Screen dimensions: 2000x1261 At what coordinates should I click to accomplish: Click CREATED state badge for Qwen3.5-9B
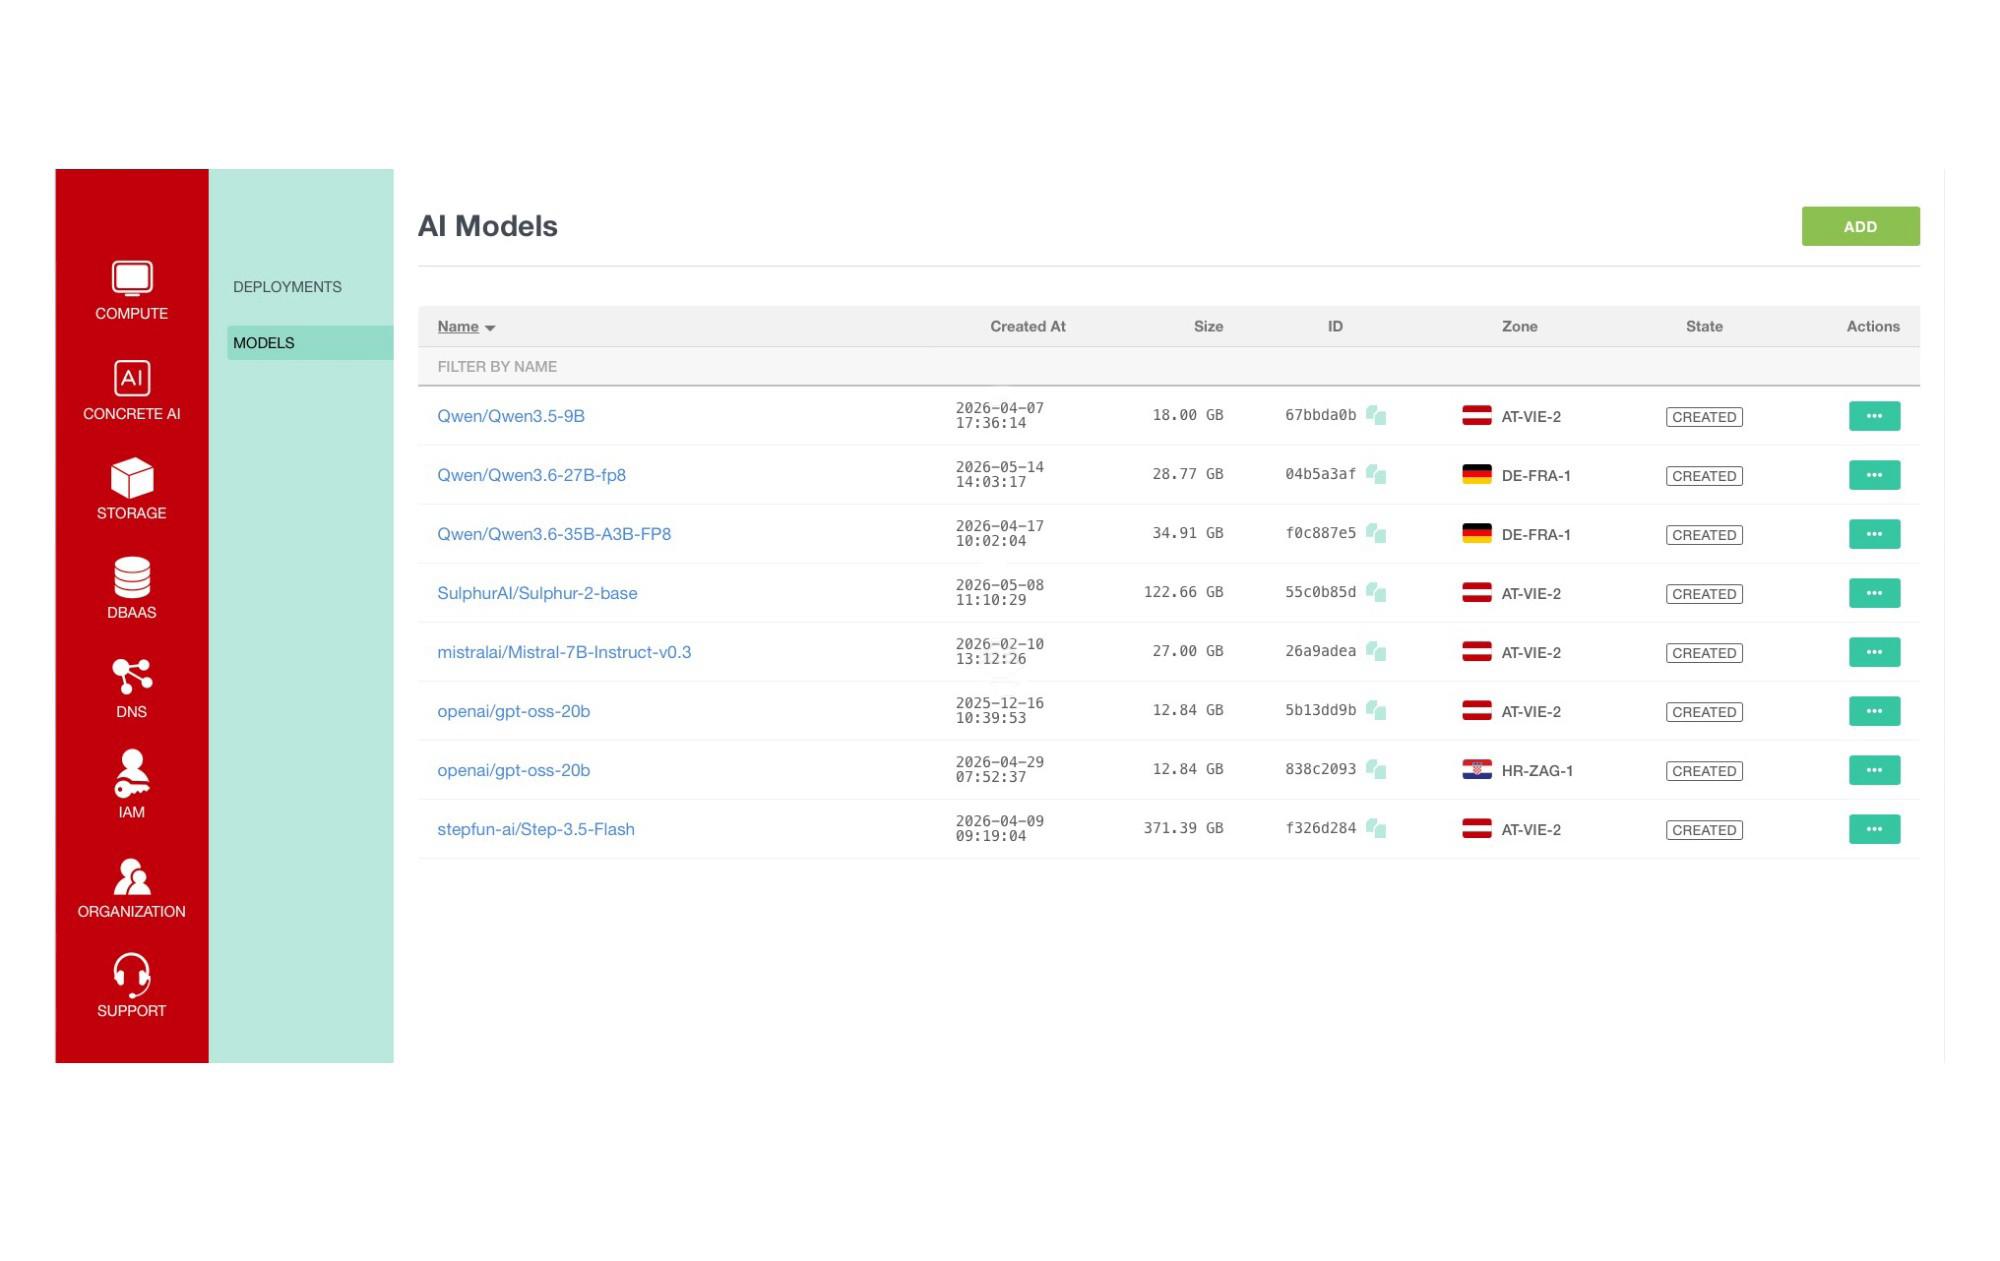tap(1704, 417)
